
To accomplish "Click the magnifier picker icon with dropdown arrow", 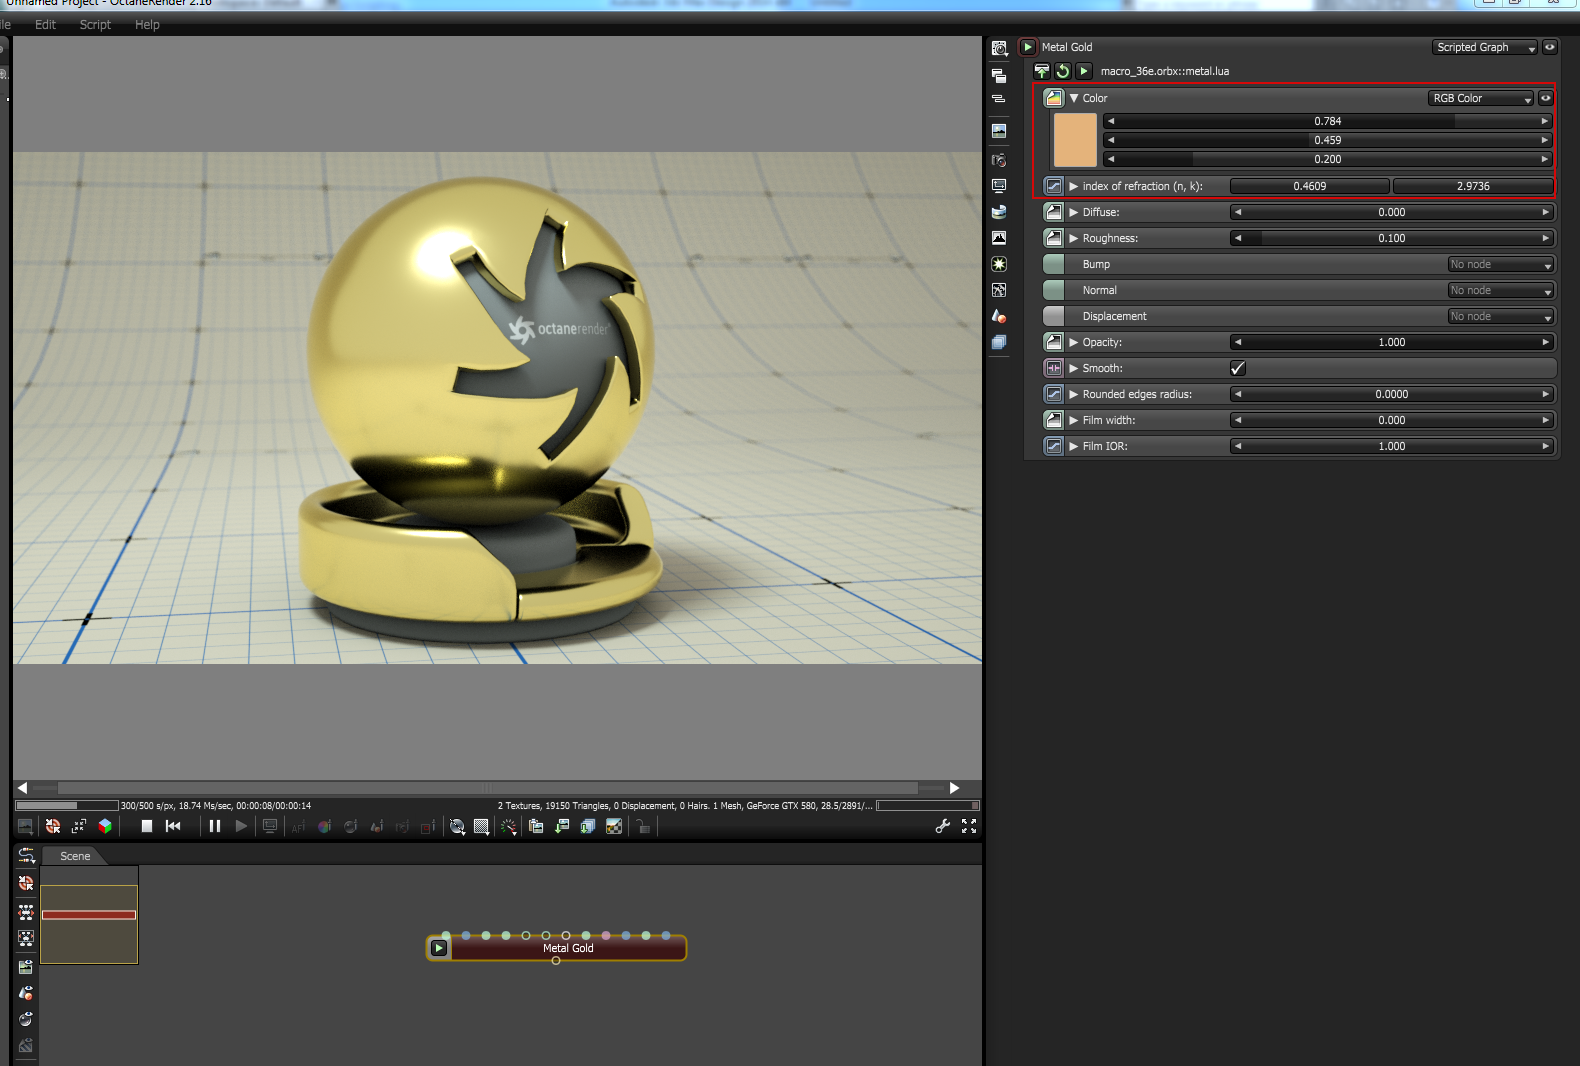I will pyautogui.click(x=457, y=826).
